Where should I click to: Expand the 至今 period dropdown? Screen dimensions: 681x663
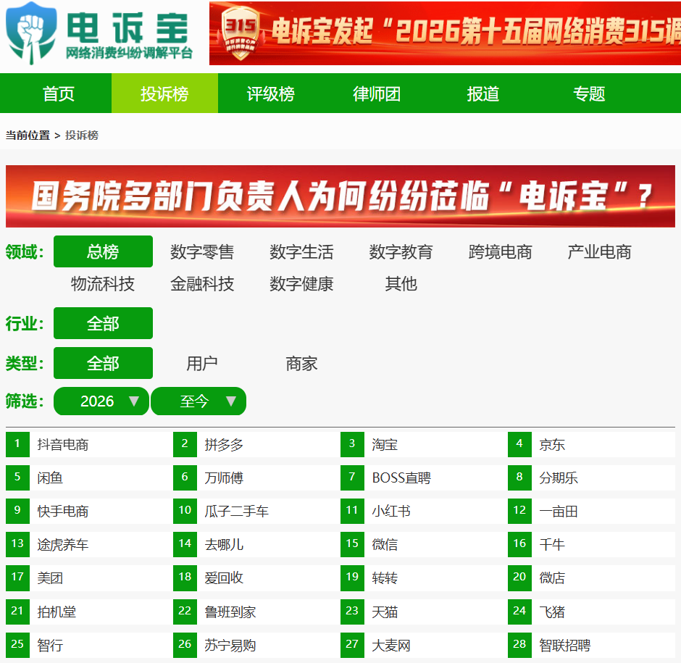tap(198, 401)
